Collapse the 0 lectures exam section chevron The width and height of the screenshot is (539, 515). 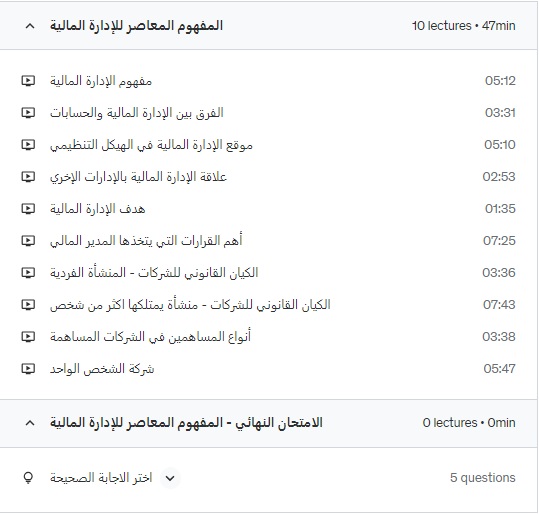click(30, 423)
